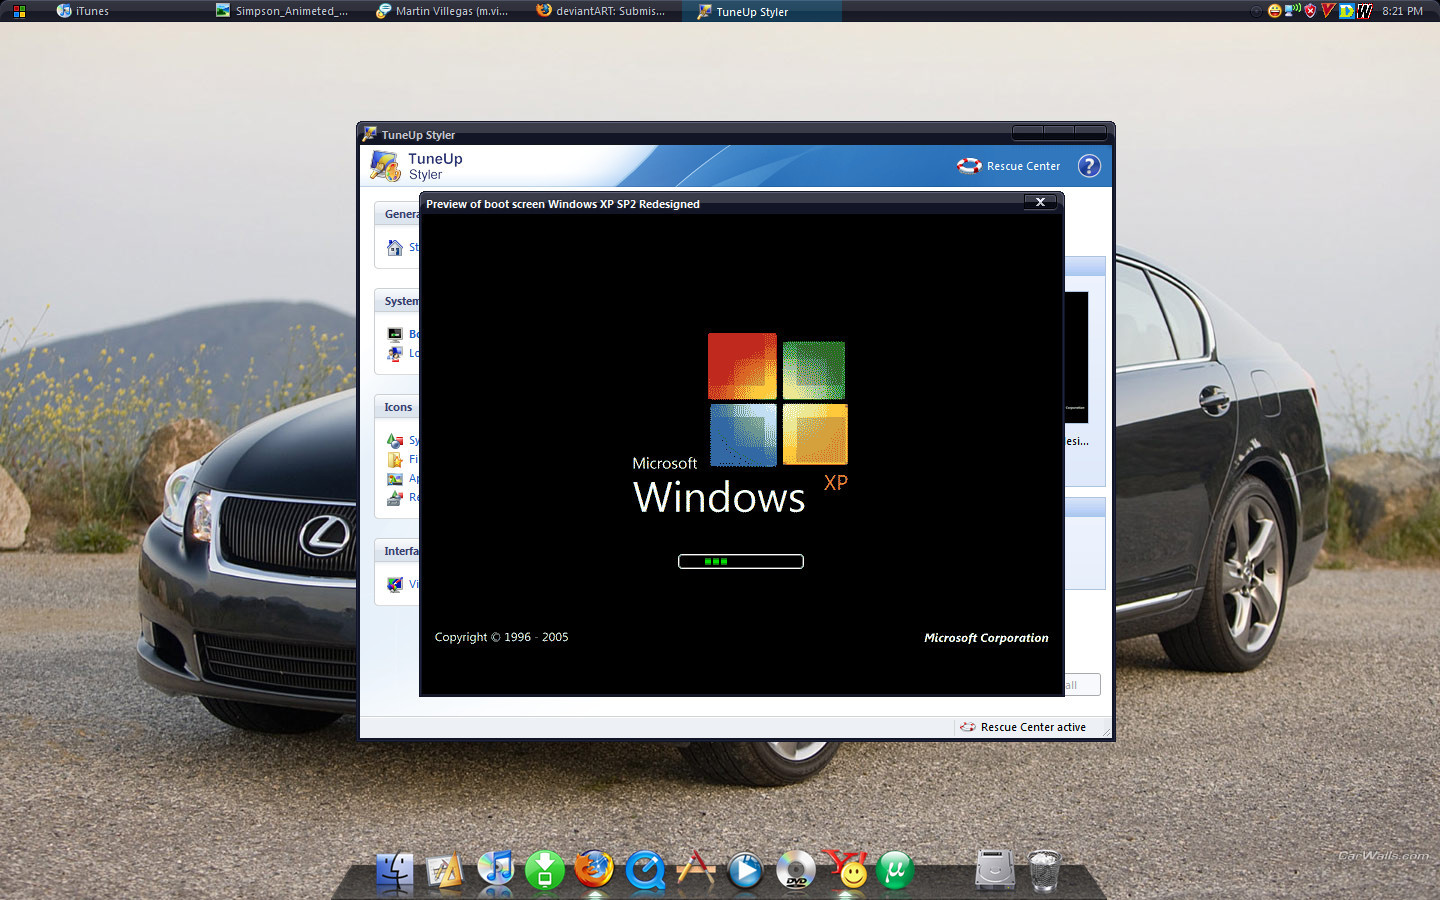The width and height of the screenshot is (1440, 900).
Task: Close the boot screen preview window
Action: [x=1040, y=202]
